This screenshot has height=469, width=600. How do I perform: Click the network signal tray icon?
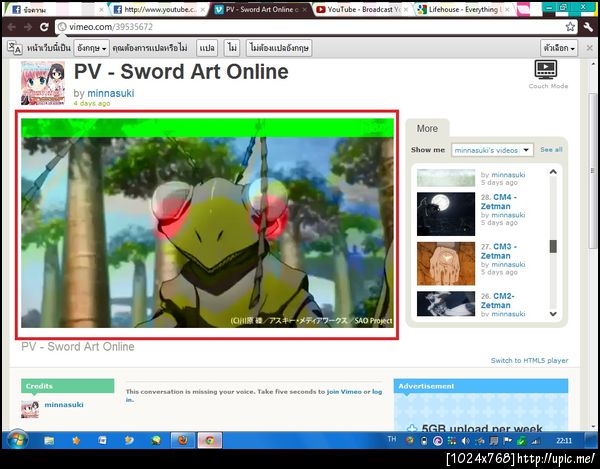(535, 441)
